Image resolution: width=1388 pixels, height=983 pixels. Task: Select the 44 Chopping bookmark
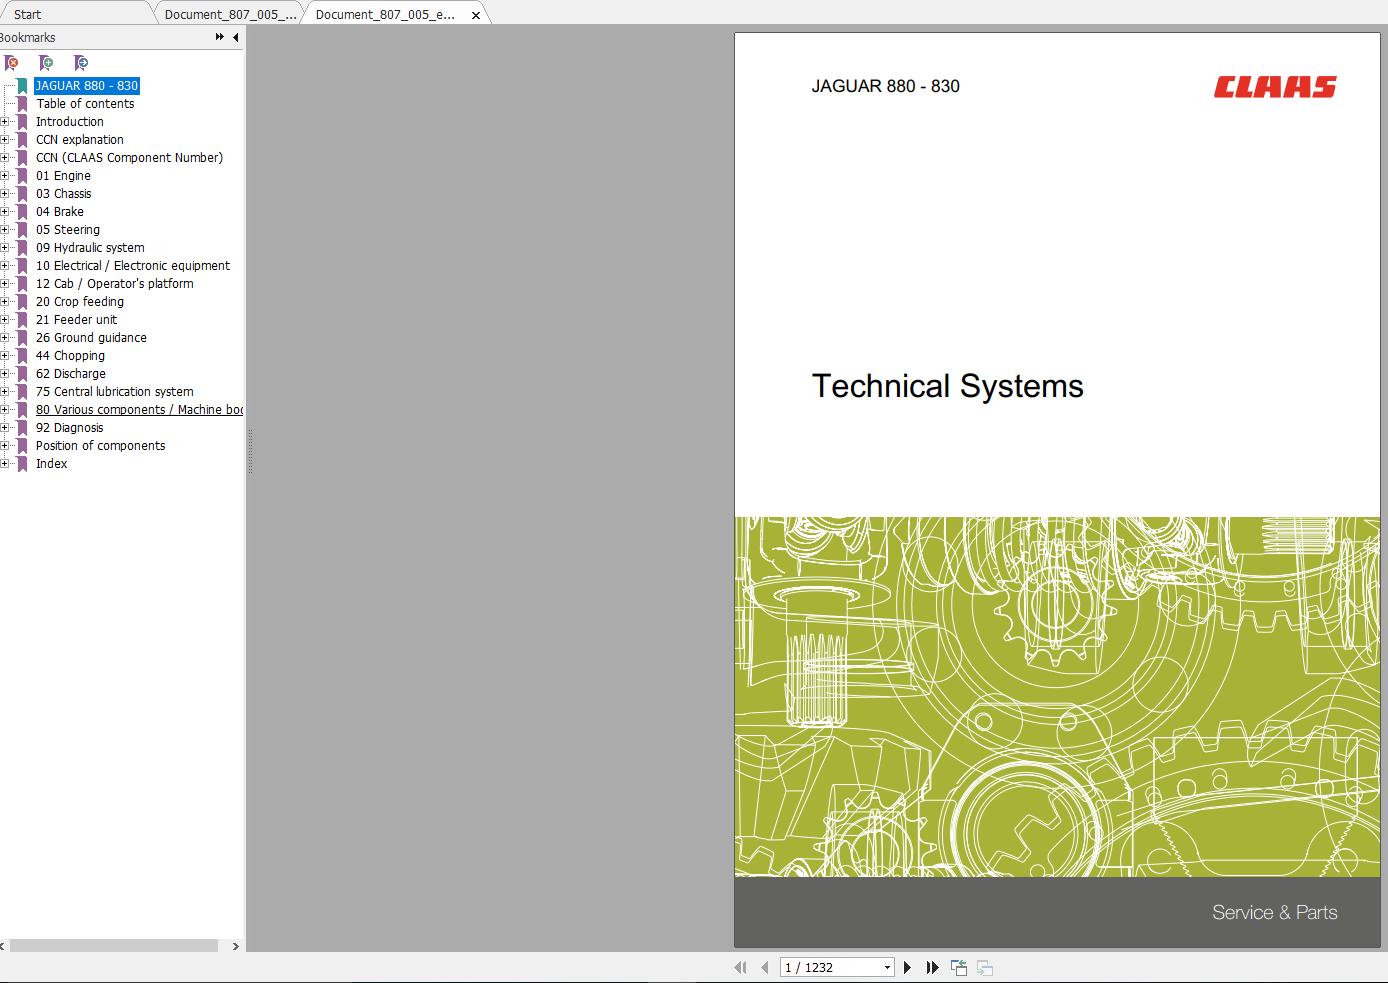coord(70,356)
